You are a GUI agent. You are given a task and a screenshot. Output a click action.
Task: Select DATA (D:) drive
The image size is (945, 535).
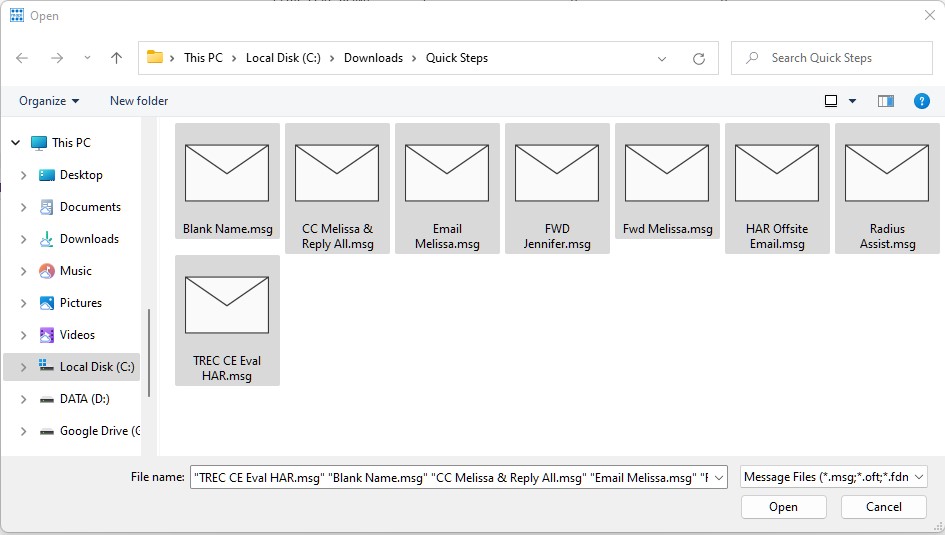tap(84, 398)
